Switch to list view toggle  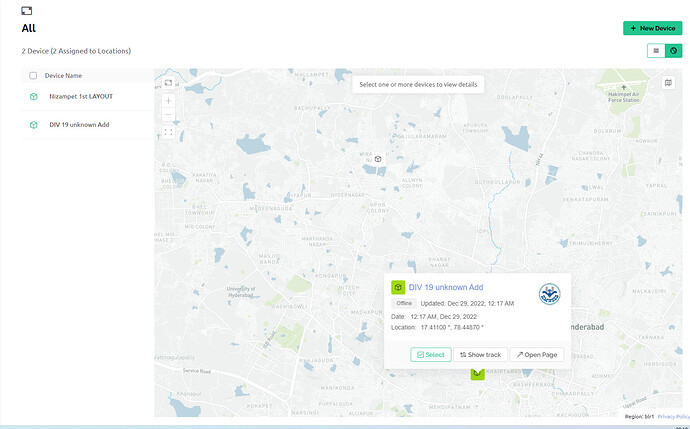point(656,51)
